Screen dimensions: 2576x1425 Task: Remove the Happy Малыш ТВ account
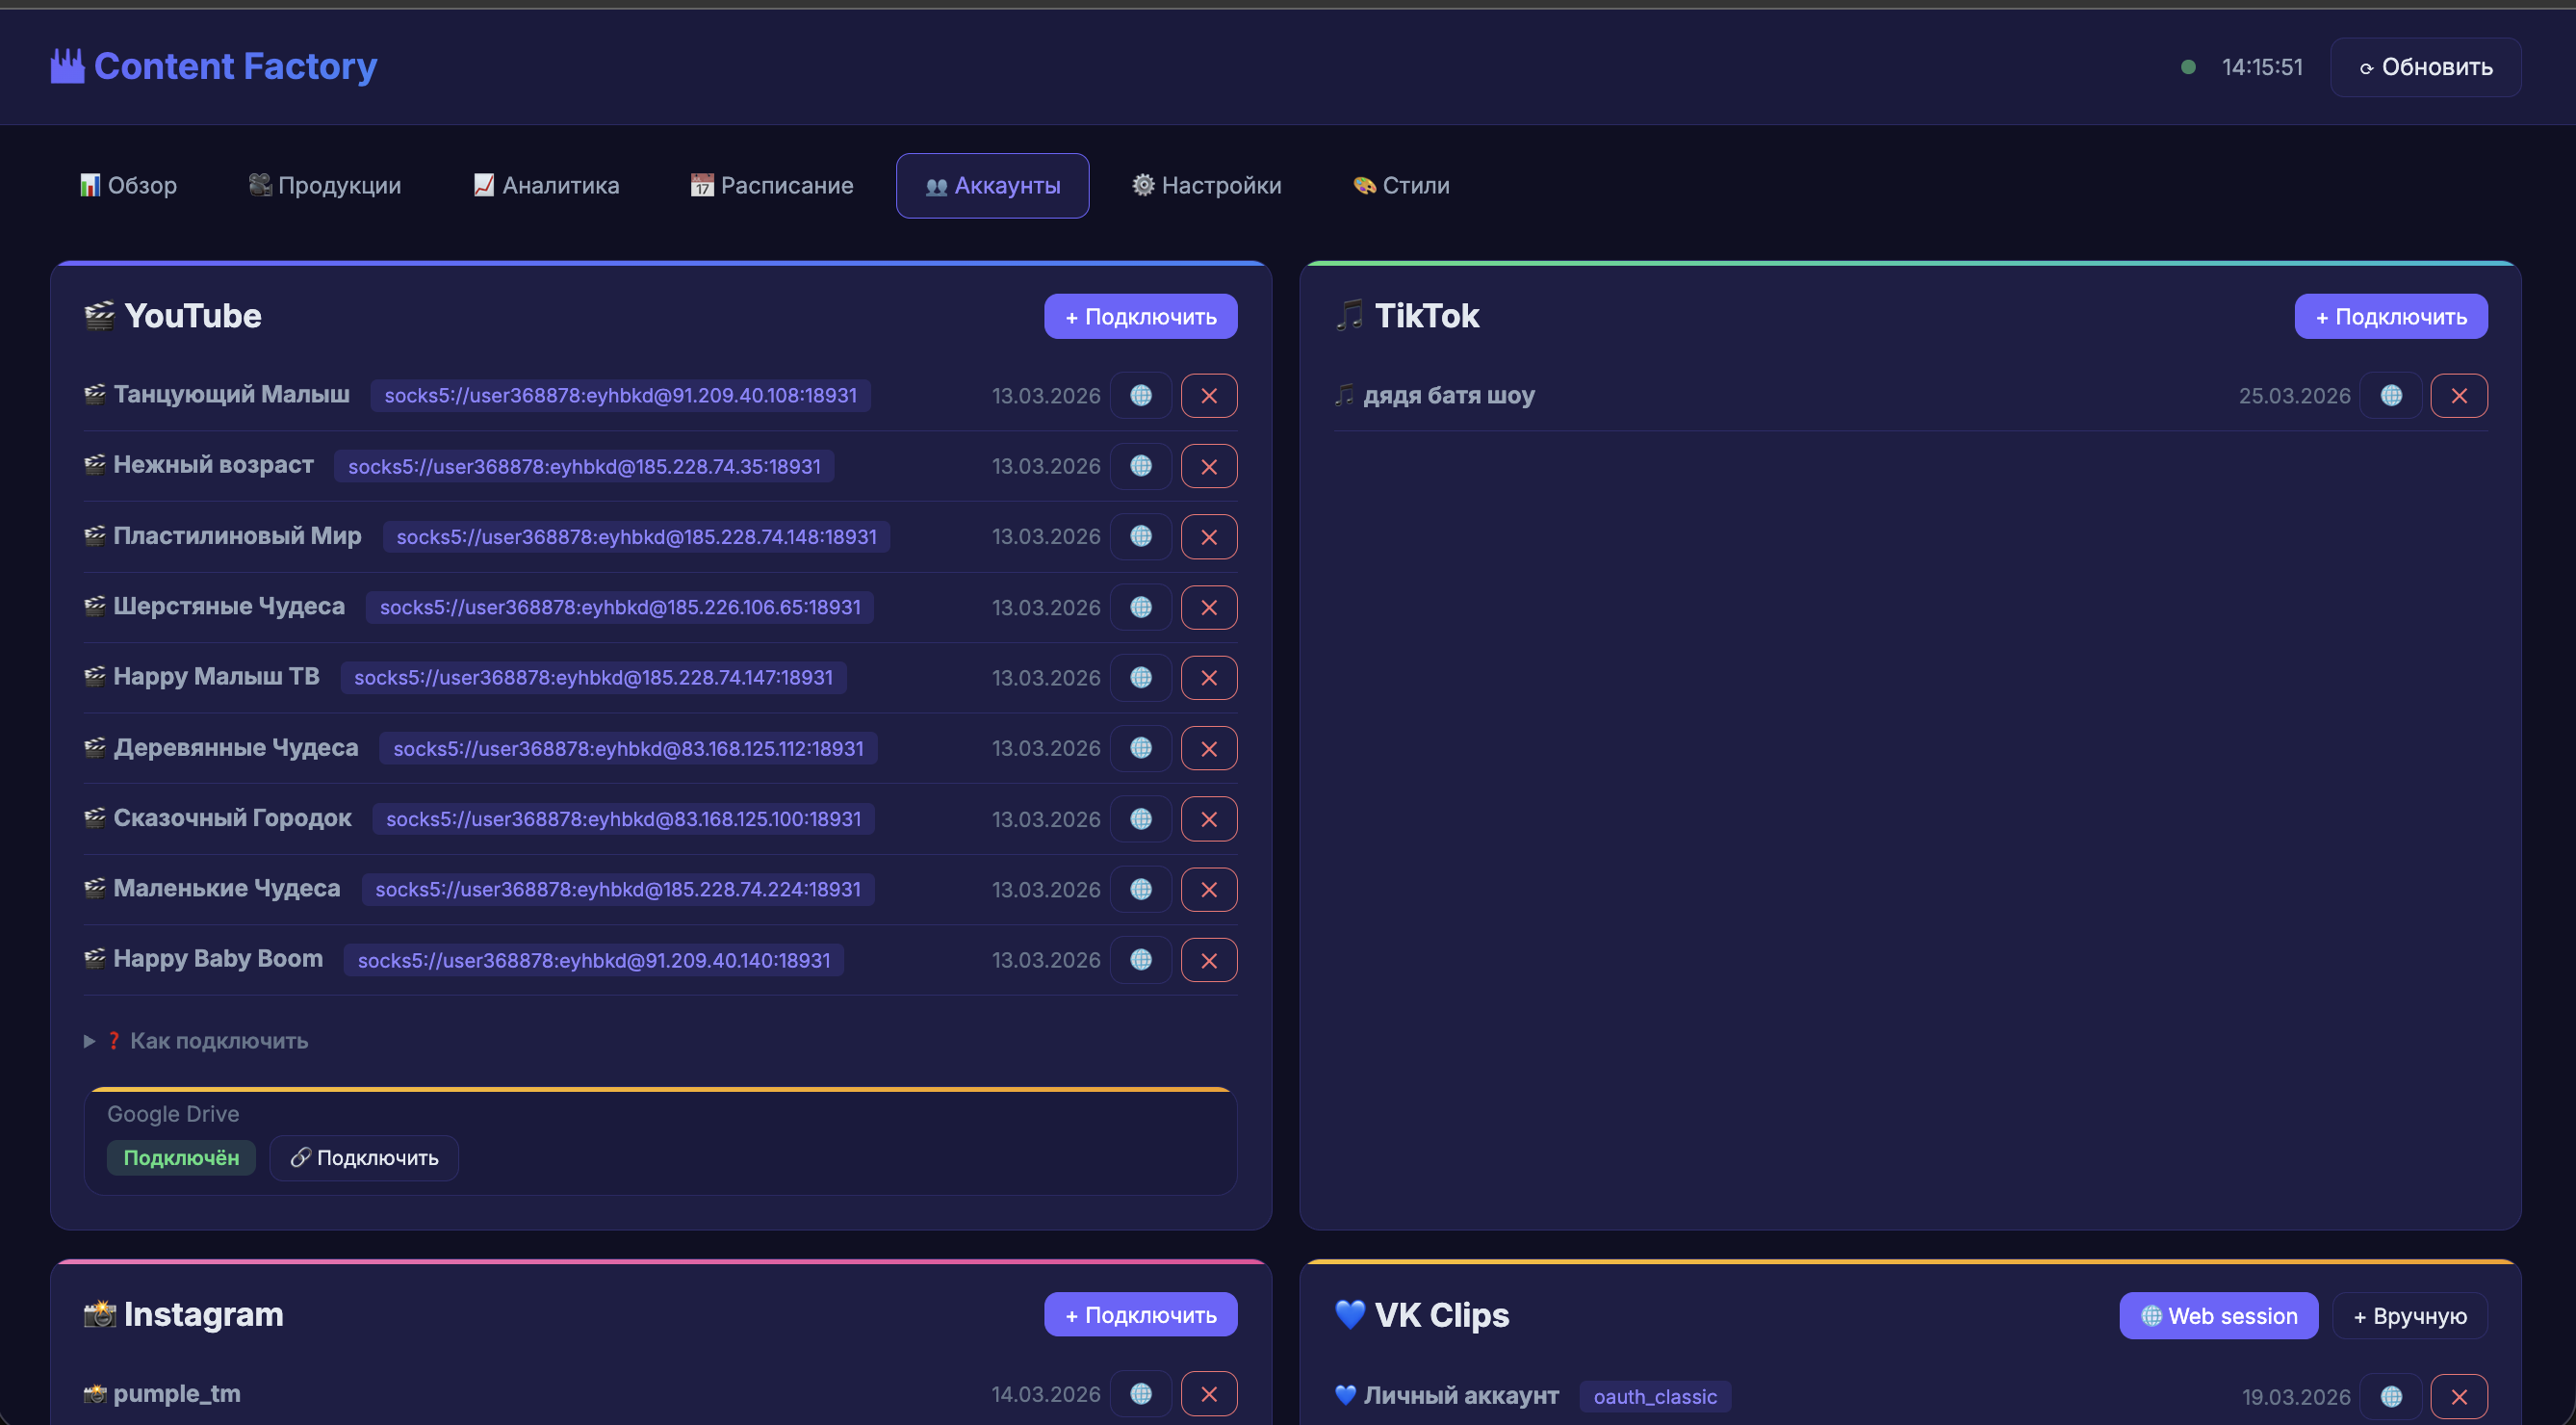(1209, 678)
